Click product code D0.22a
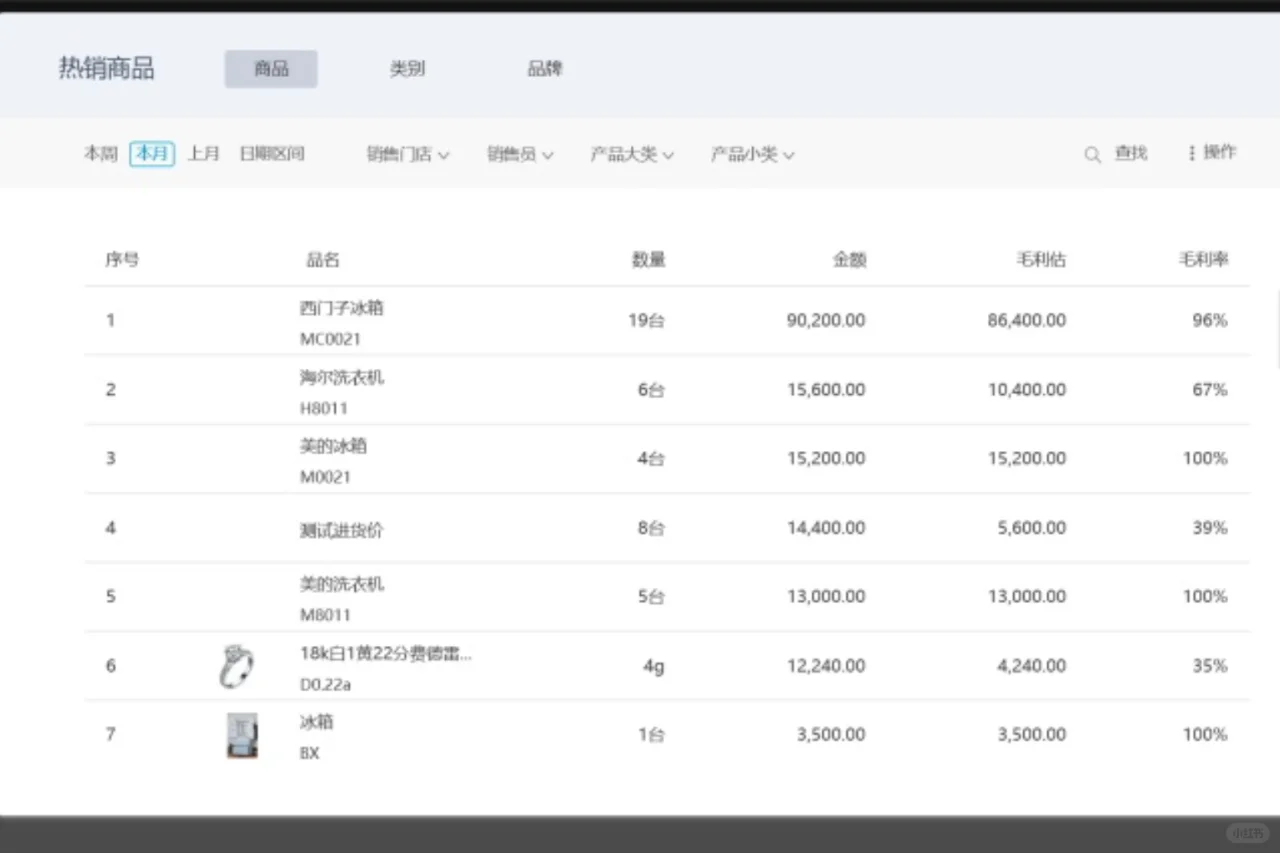 point(326,685)
